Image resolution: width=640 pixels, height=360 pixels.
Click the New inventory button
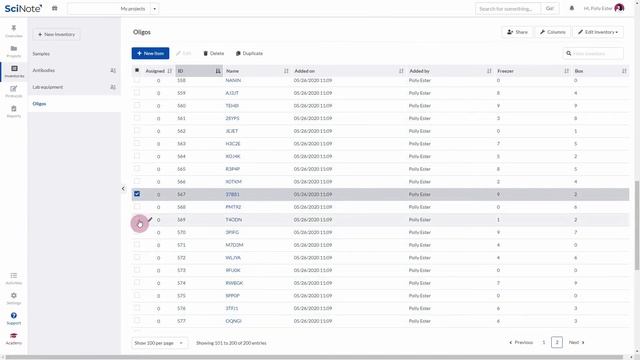coord(56,34)
